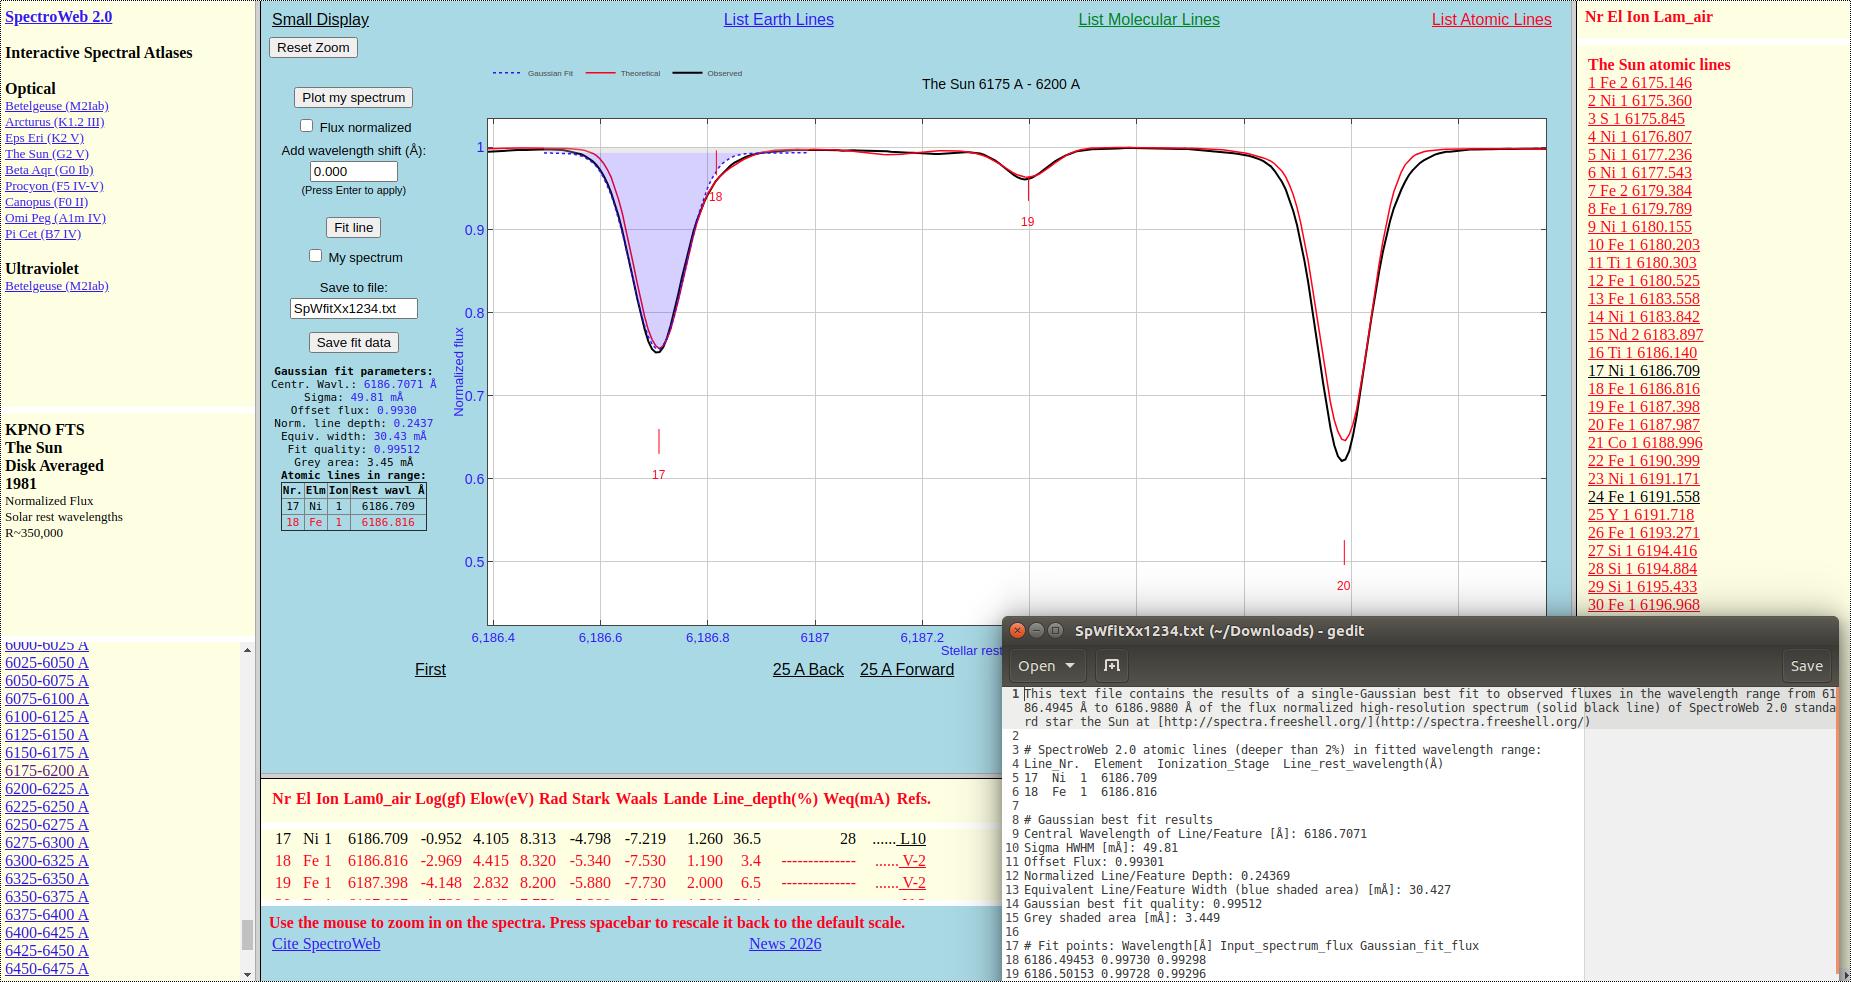1851x982 pixels.
Task: Click the new document icon in gedit
Action: [x=1111, y=666]
